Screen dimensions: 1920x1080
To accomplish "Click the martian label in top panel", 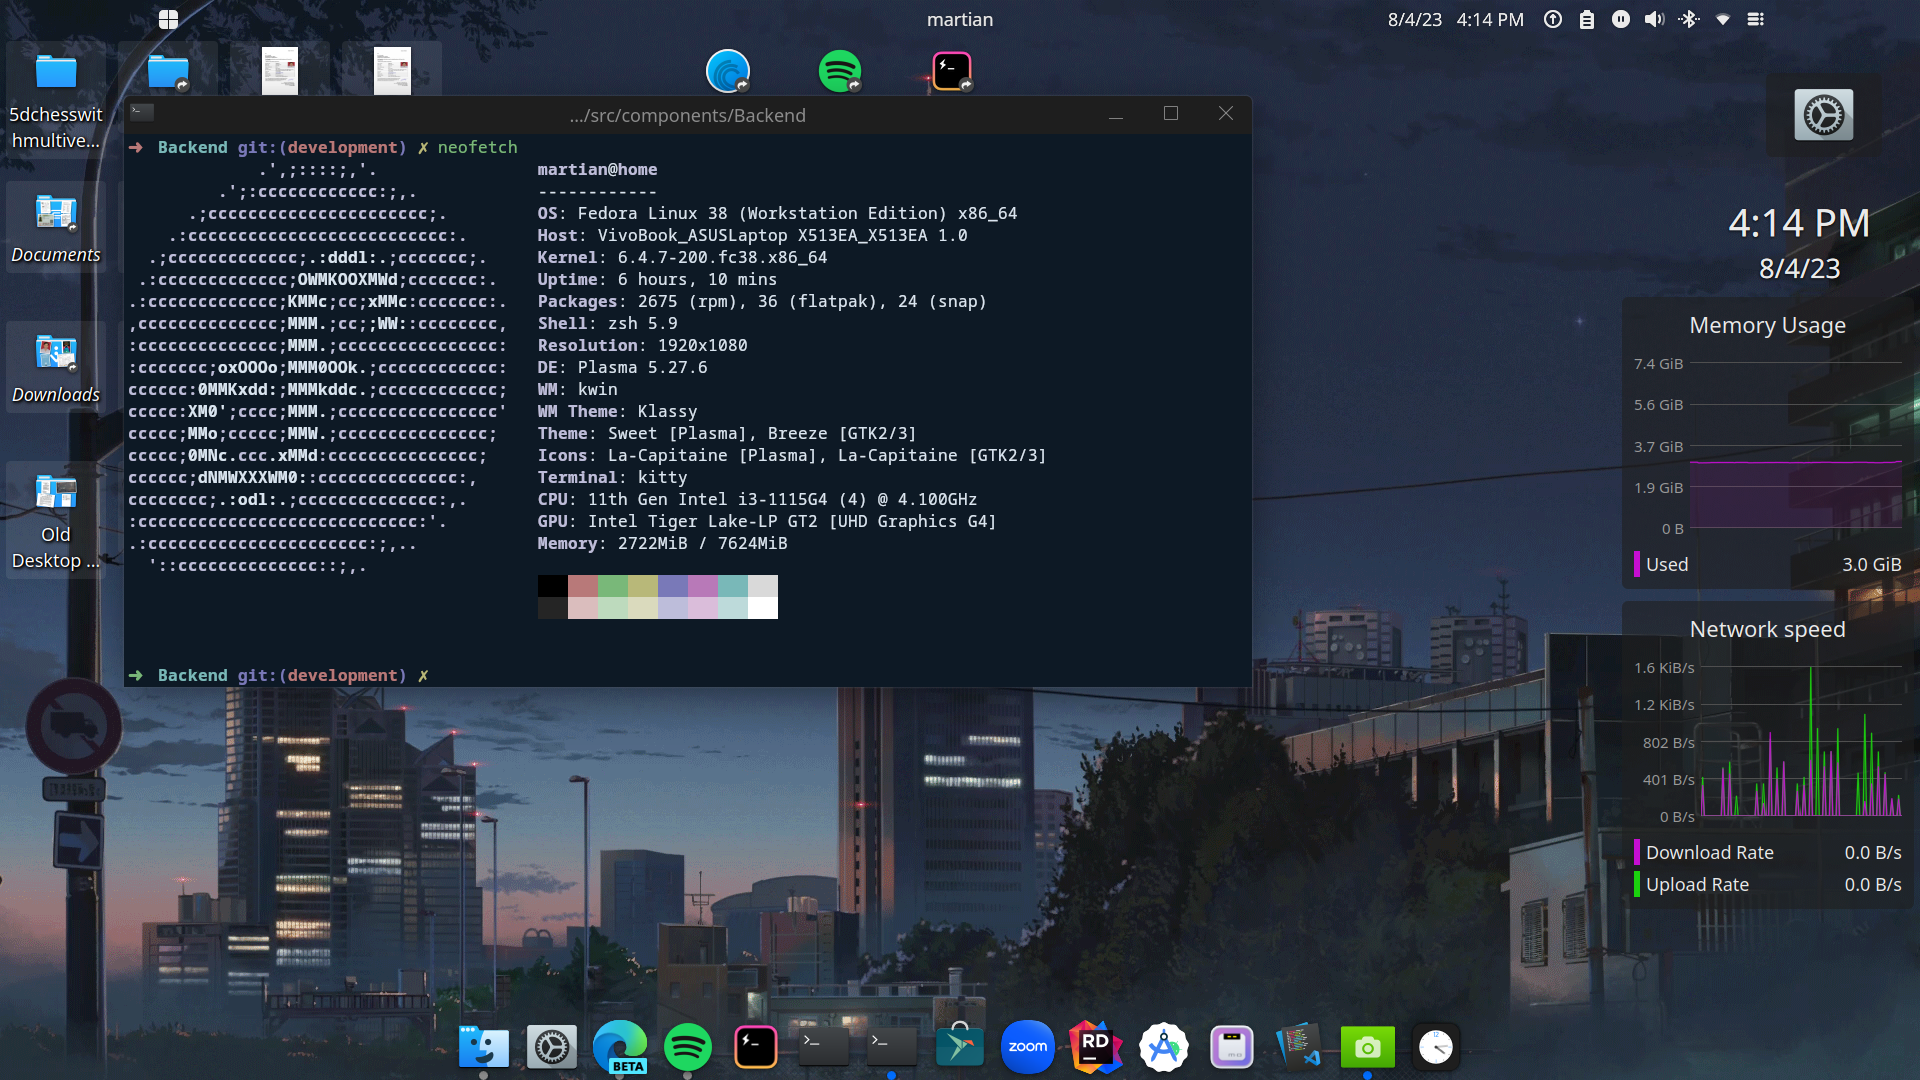I will (x=960, y=19).
